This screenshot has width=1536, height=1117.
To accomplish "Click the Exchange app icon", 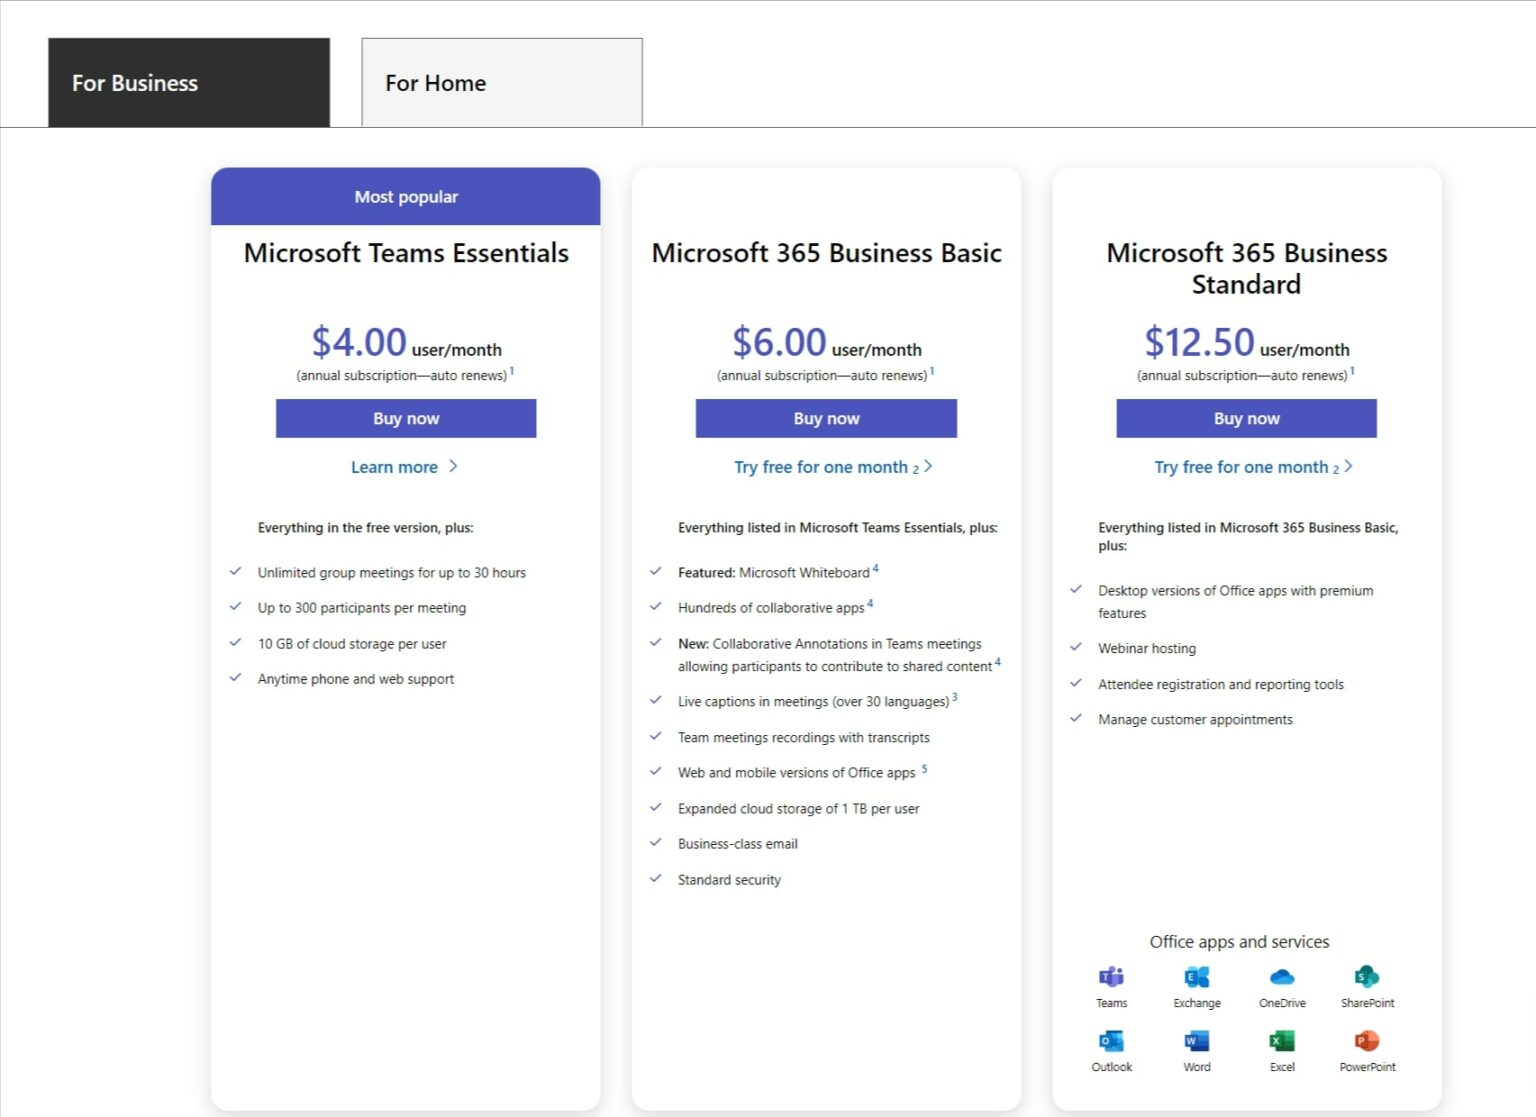I will click(x=1196, y=977).
